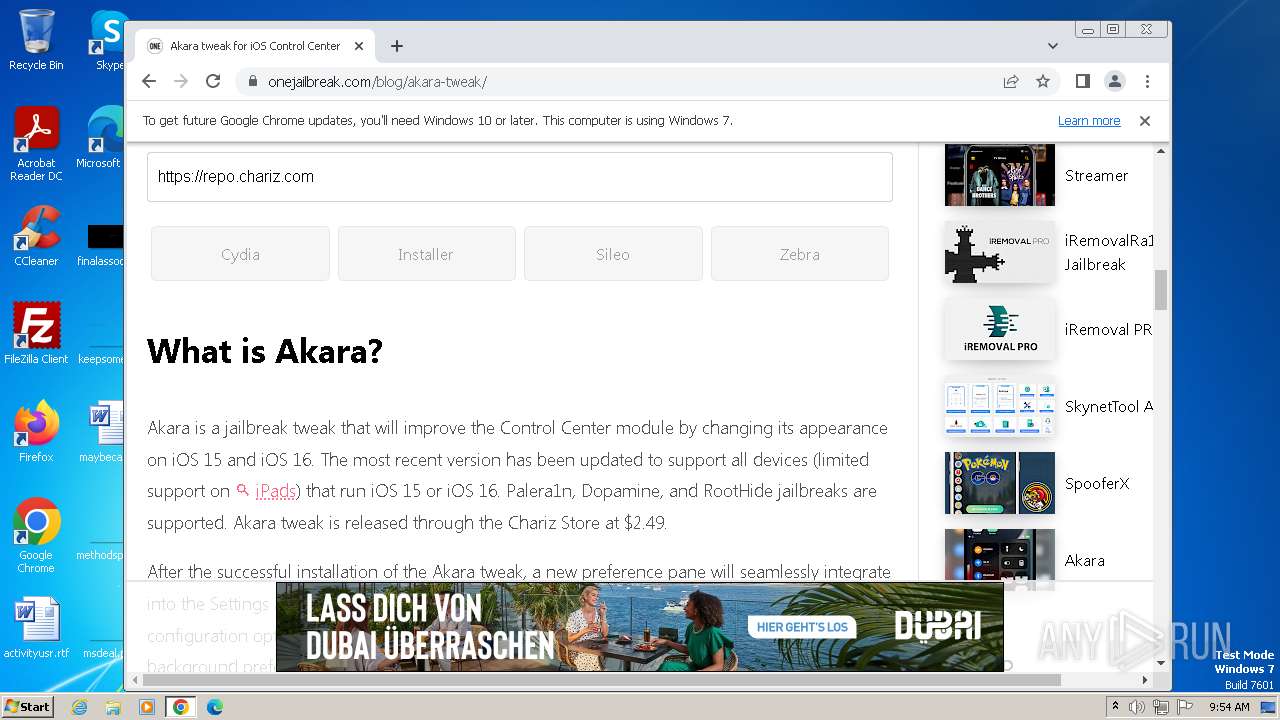Bookmark this page with the star icon
The image size is (1280, 720).
tap(1043, 81)
